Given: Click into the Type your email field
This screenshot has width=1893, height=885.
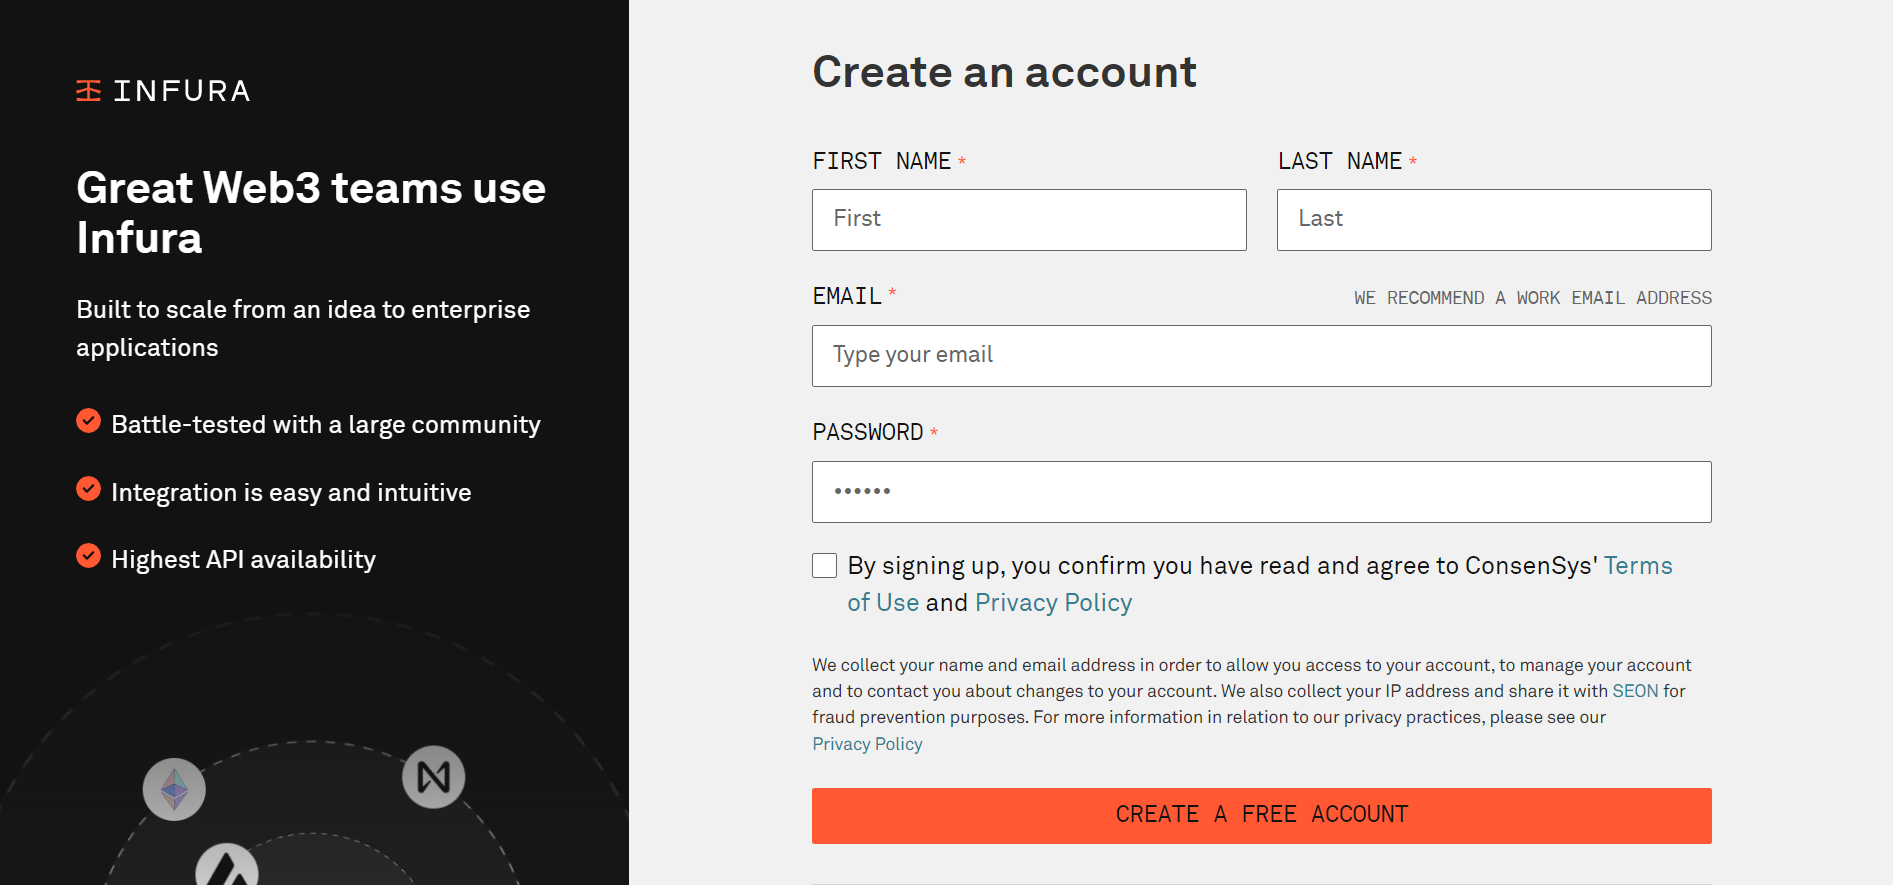Looking at the screenshot, I should (1261, 356).
